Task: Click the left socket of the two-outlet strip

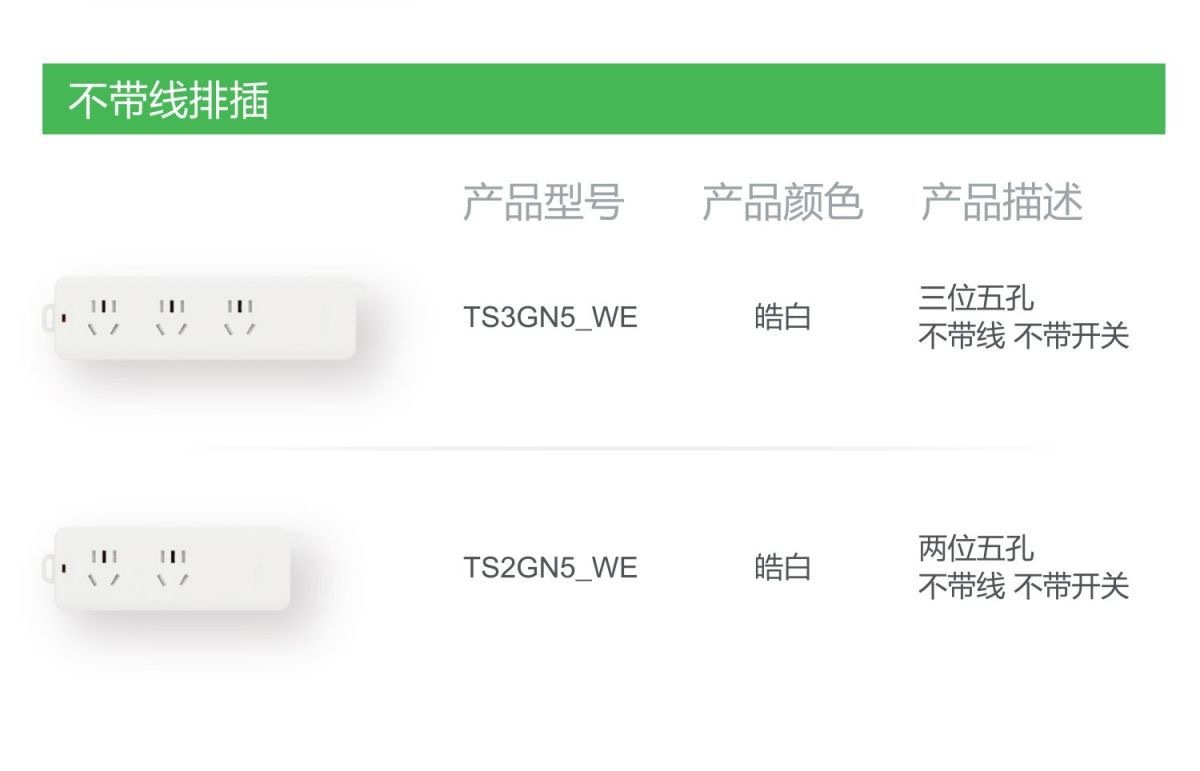Action: [103, 567]
